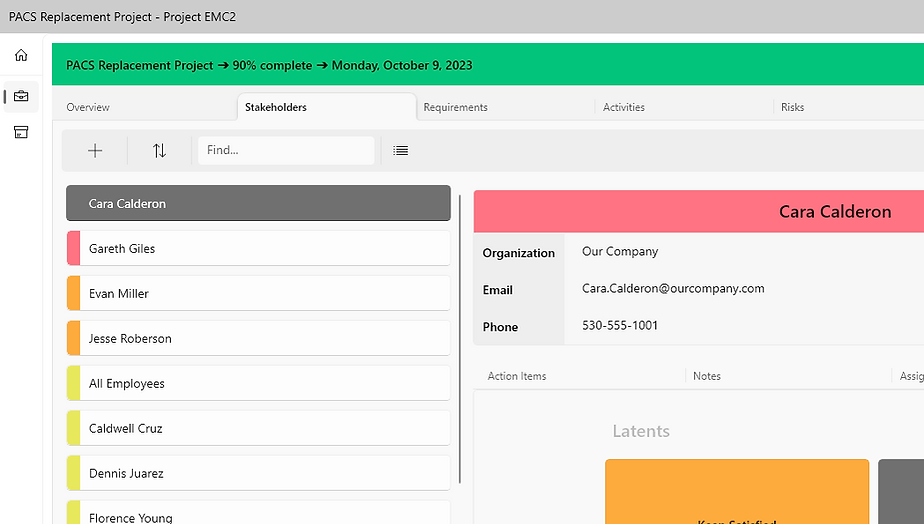Select Cara Calderon in stakeholder list
The width and height of the screenshot is (924, 524).
(258, 203)
